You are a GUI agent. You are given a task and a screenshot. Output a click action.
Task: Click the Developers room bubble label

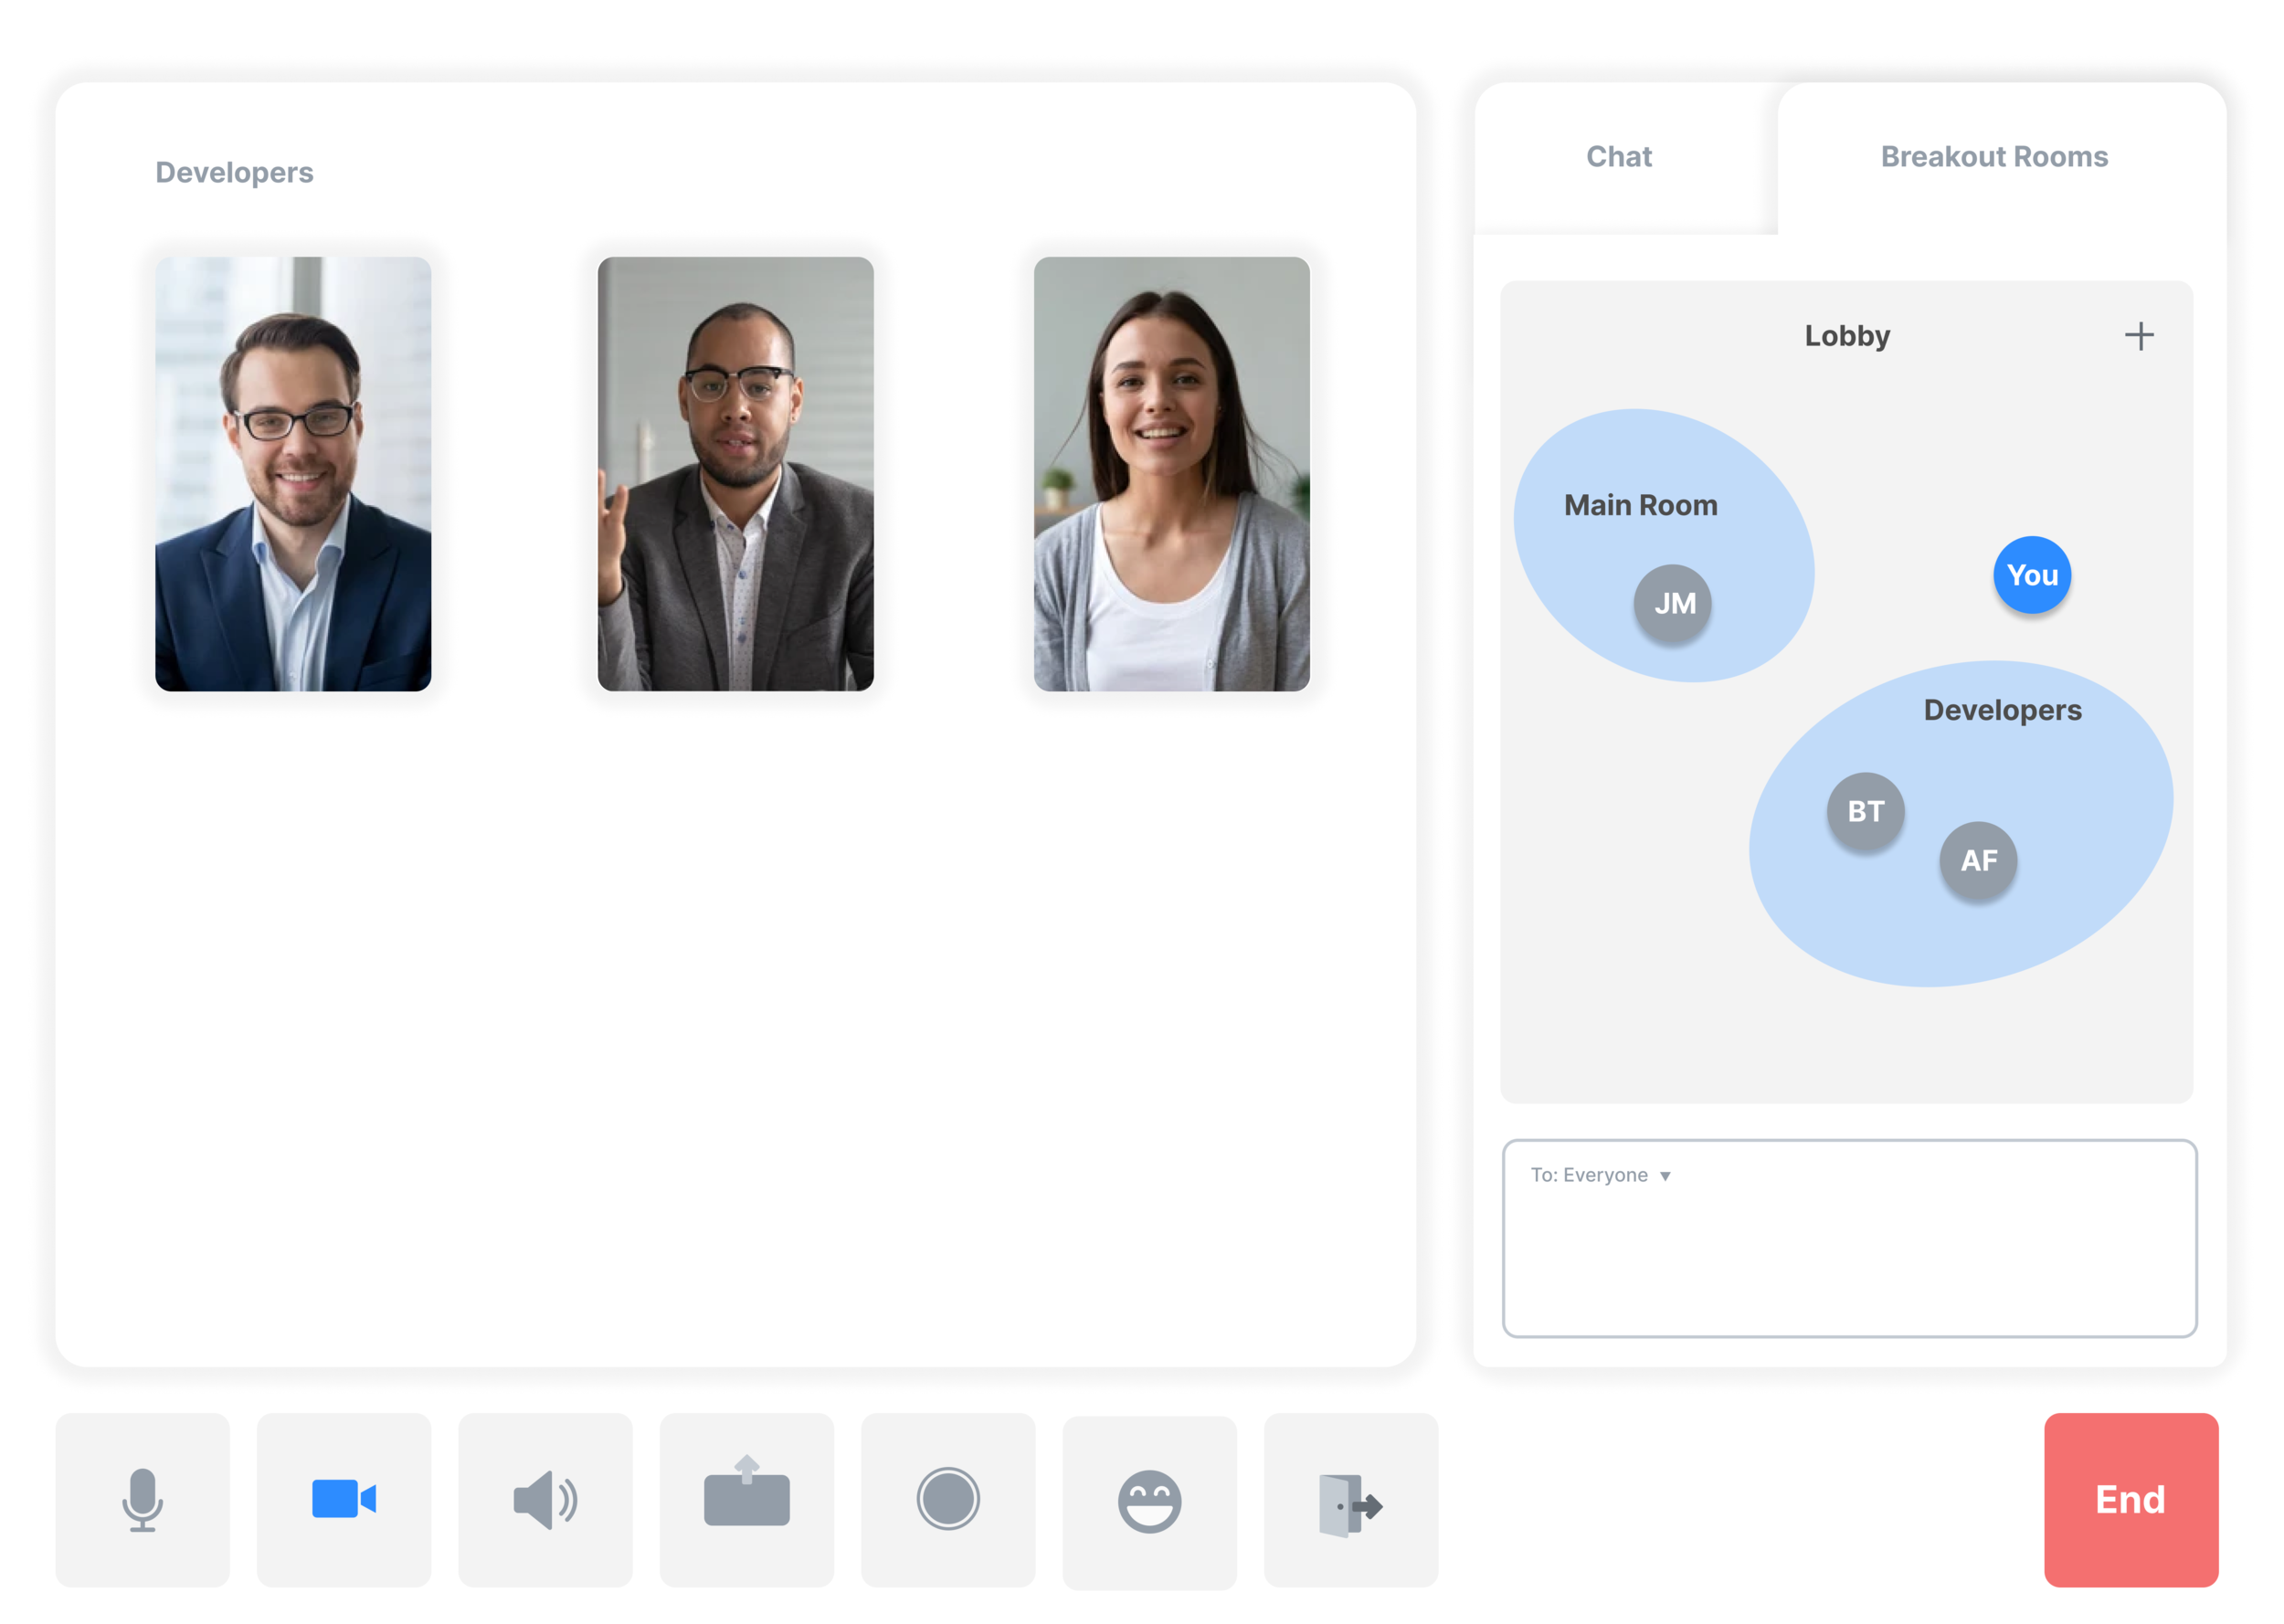coord(2002,710)
